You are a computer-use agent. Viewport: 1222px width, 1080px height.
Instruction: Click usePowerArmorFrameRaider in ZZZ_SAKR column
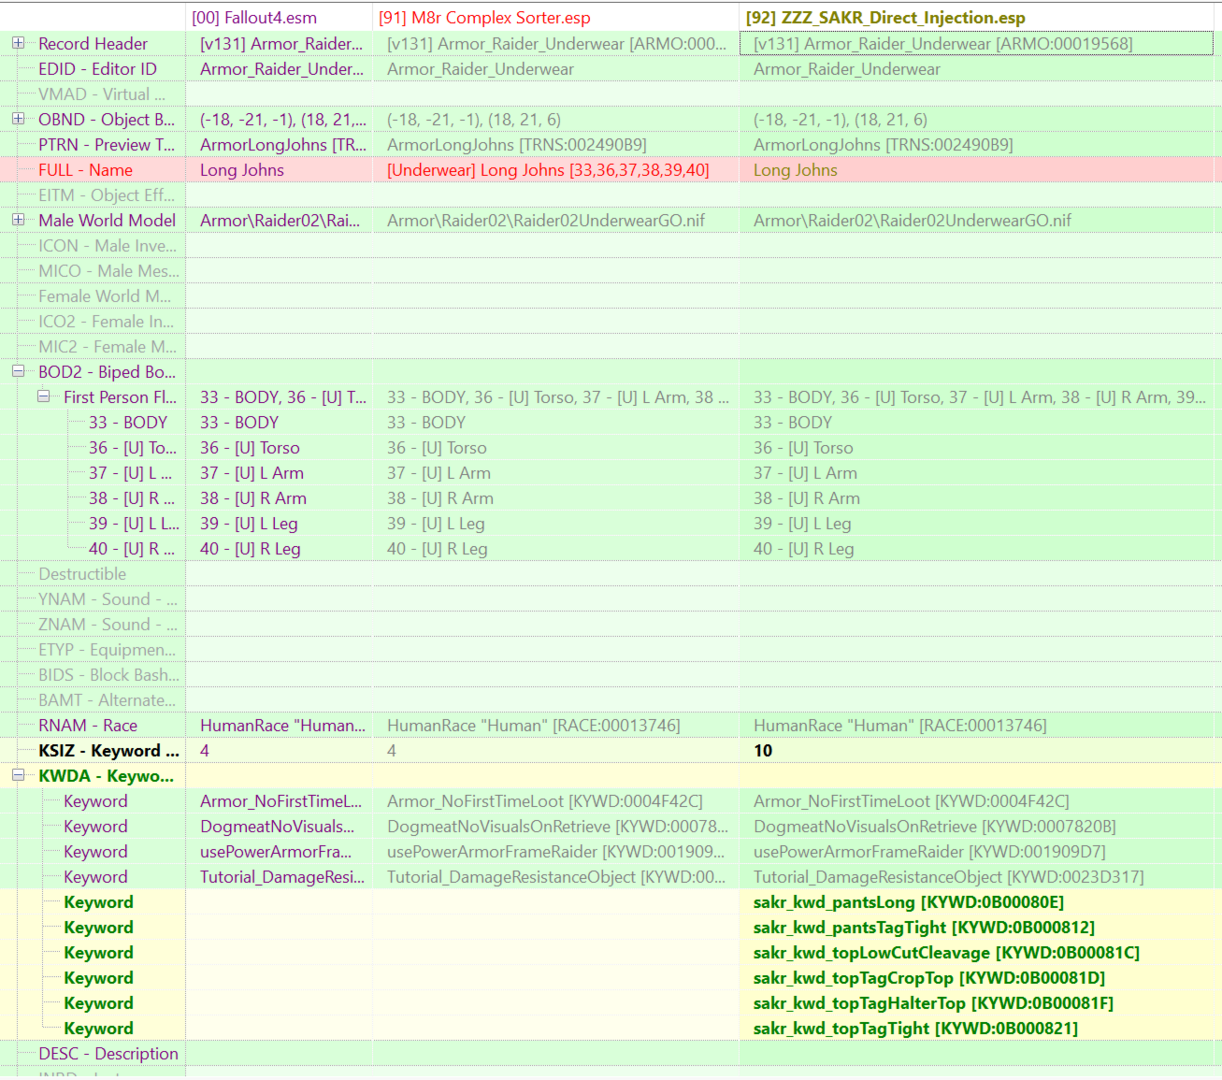point(929,852)
